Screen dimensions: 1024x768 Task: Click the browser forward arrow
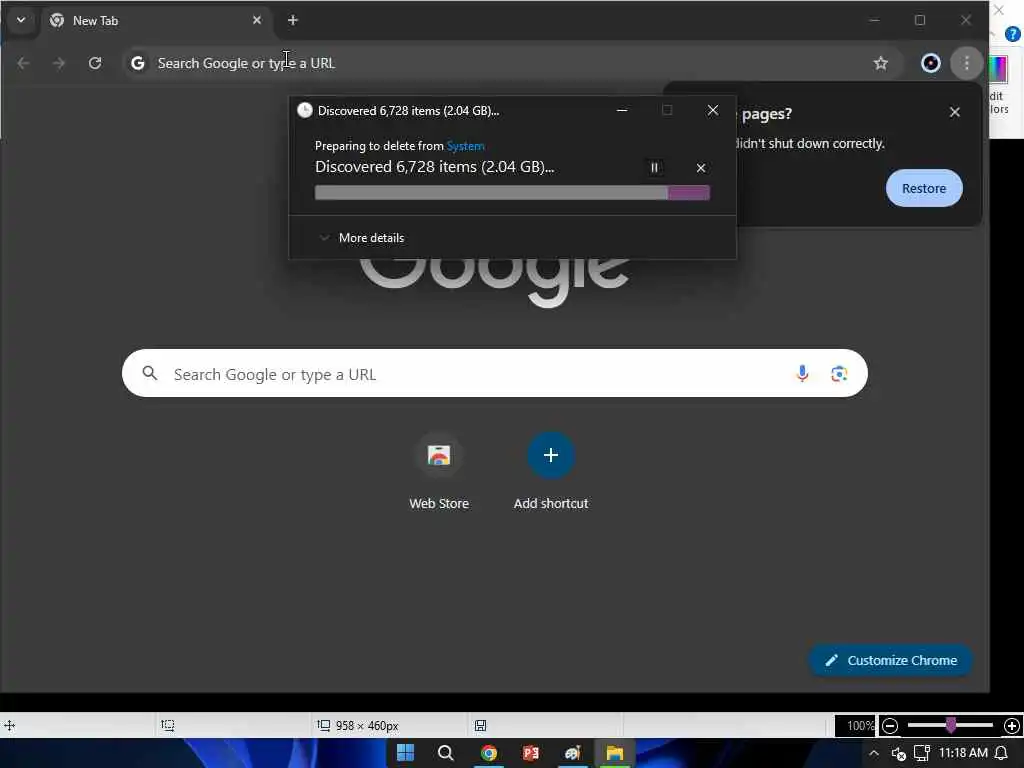(59, 63)
